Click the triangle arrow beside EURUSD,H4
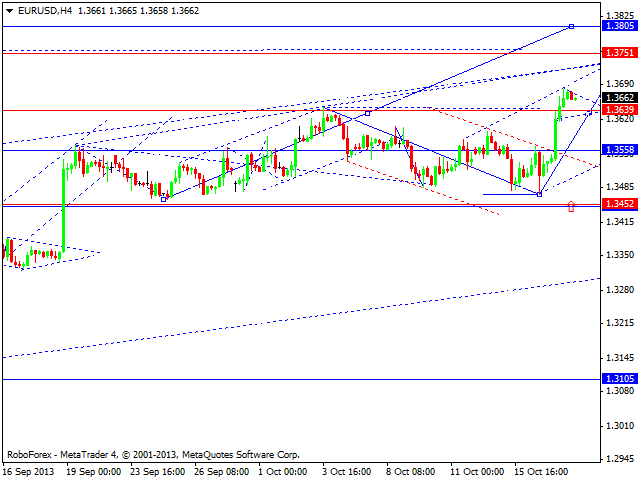 (9, 11)
